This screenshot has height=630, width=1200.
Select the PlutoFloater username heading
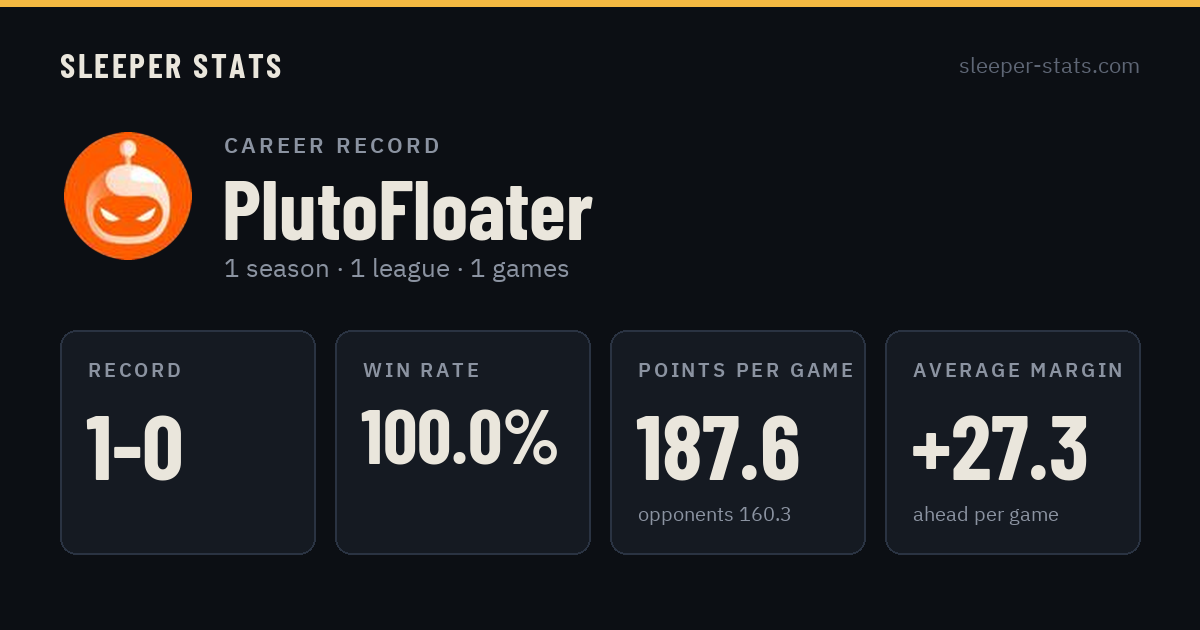click(x=408, y=211)
